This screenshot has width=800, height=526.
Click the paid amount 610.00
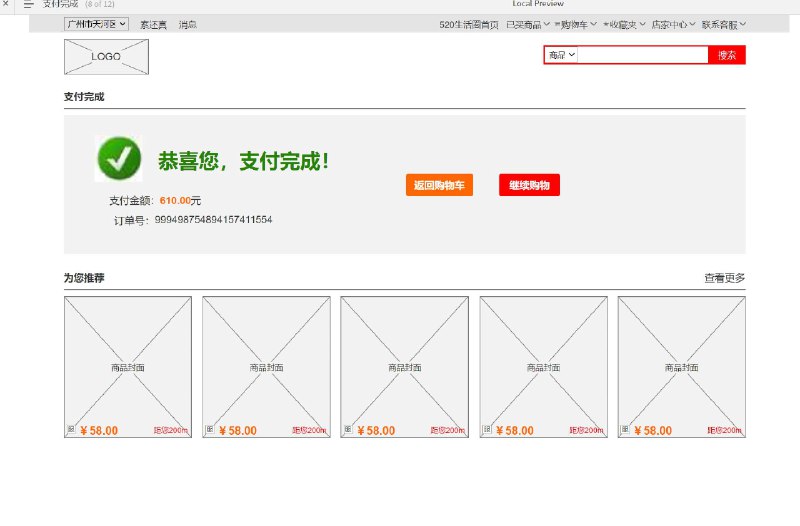[x=175, y=201]
